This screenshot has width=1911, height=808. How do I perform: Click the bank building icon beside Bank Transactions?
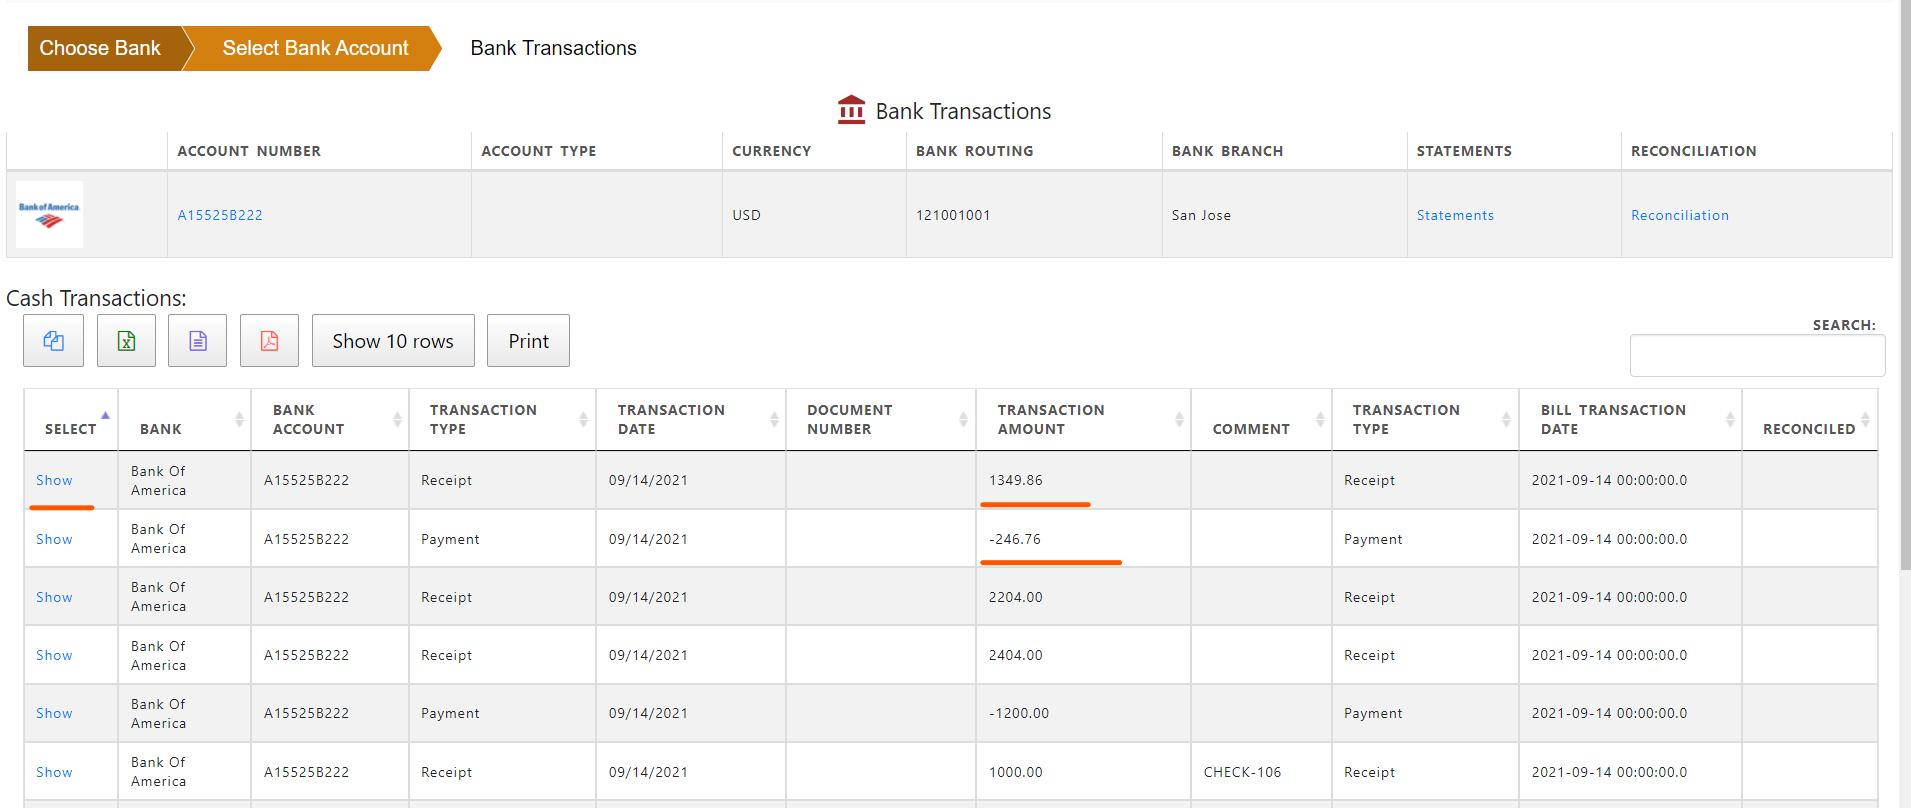[x=851, y=110]
